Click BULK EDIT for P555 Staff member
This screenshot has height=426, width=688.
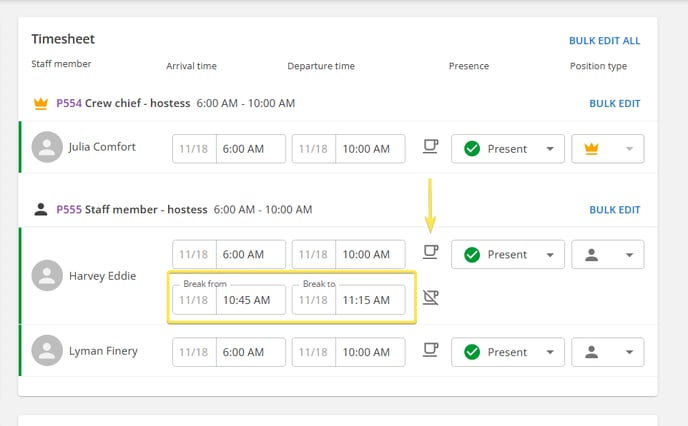coord(614,210)
